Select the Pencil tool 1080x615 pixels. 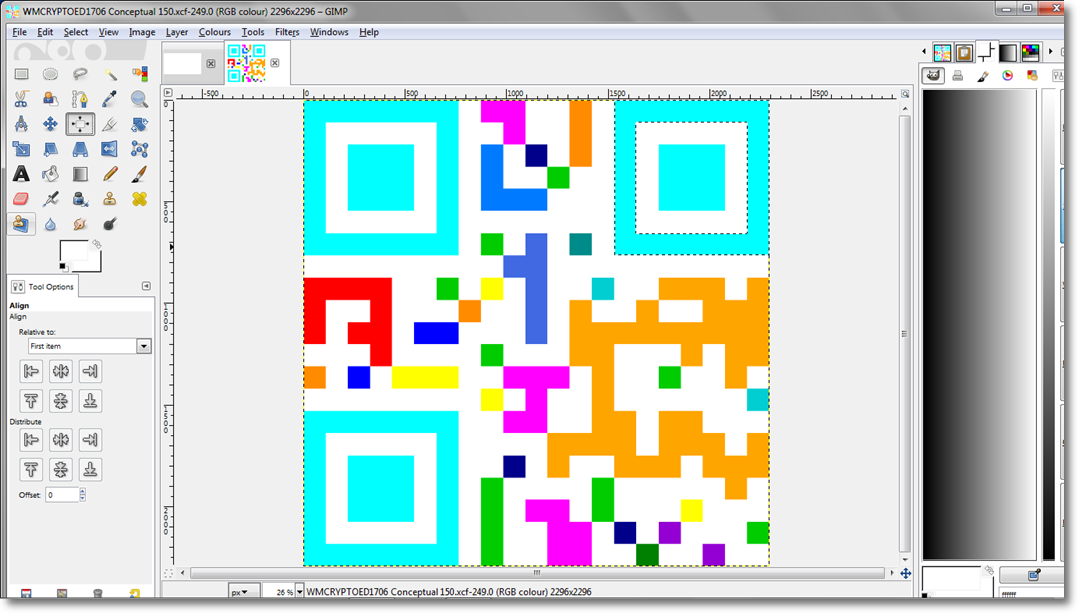point(110,174)
